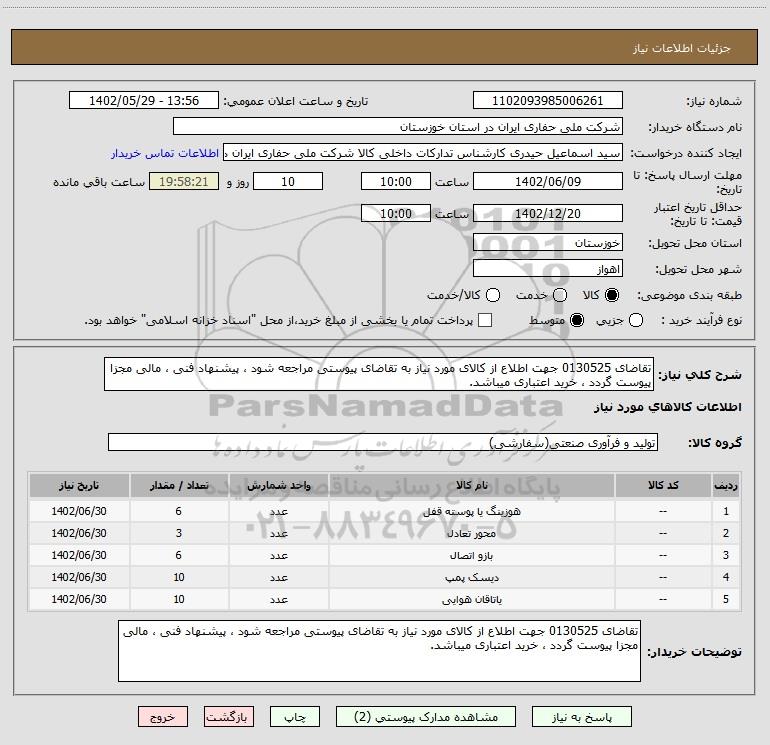Click the پاسخ به نیاز button
The height and width of the screenshot is (745, 770).
tap(583, 717)
